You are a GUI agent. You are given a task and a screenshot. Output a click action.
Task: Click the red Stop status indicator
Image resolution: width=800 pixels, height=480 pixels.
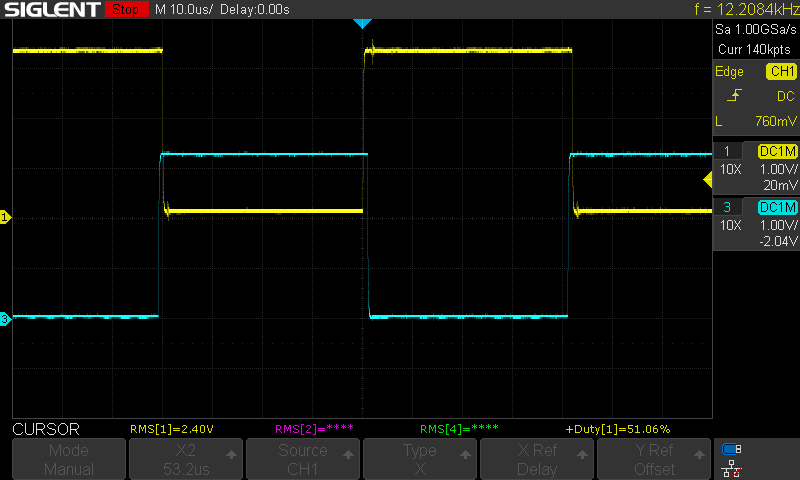124,10
